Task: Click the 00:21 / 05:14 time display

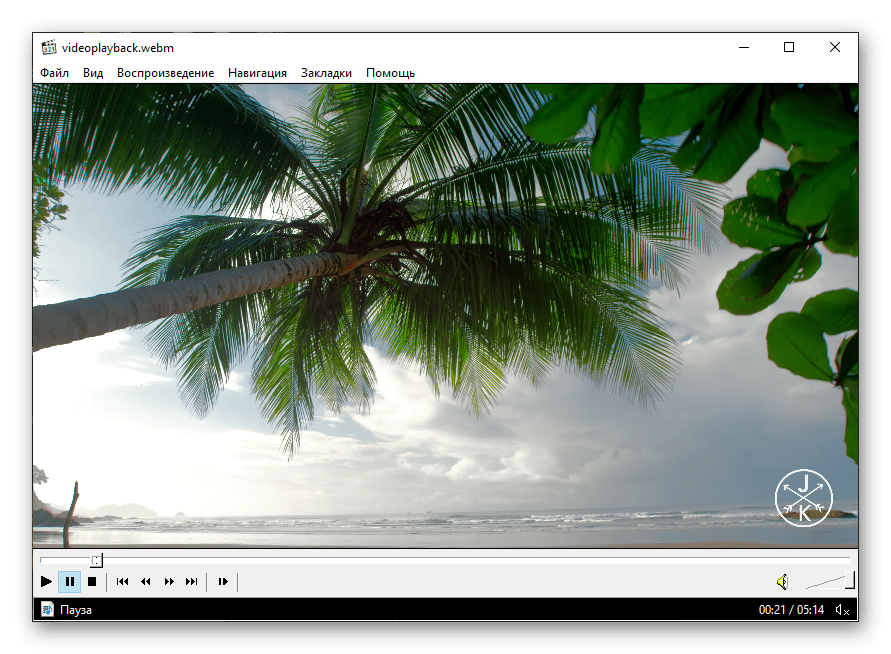Action: pos(791,610)
